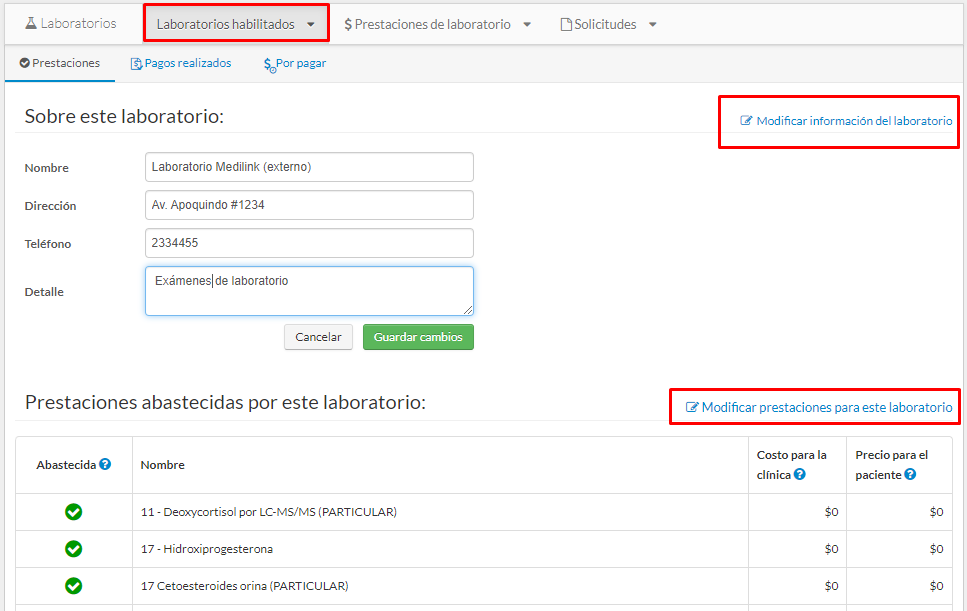Click the Abastecida column header text
The height and width of the screenshot is (611, 967).
coord(66,465)
